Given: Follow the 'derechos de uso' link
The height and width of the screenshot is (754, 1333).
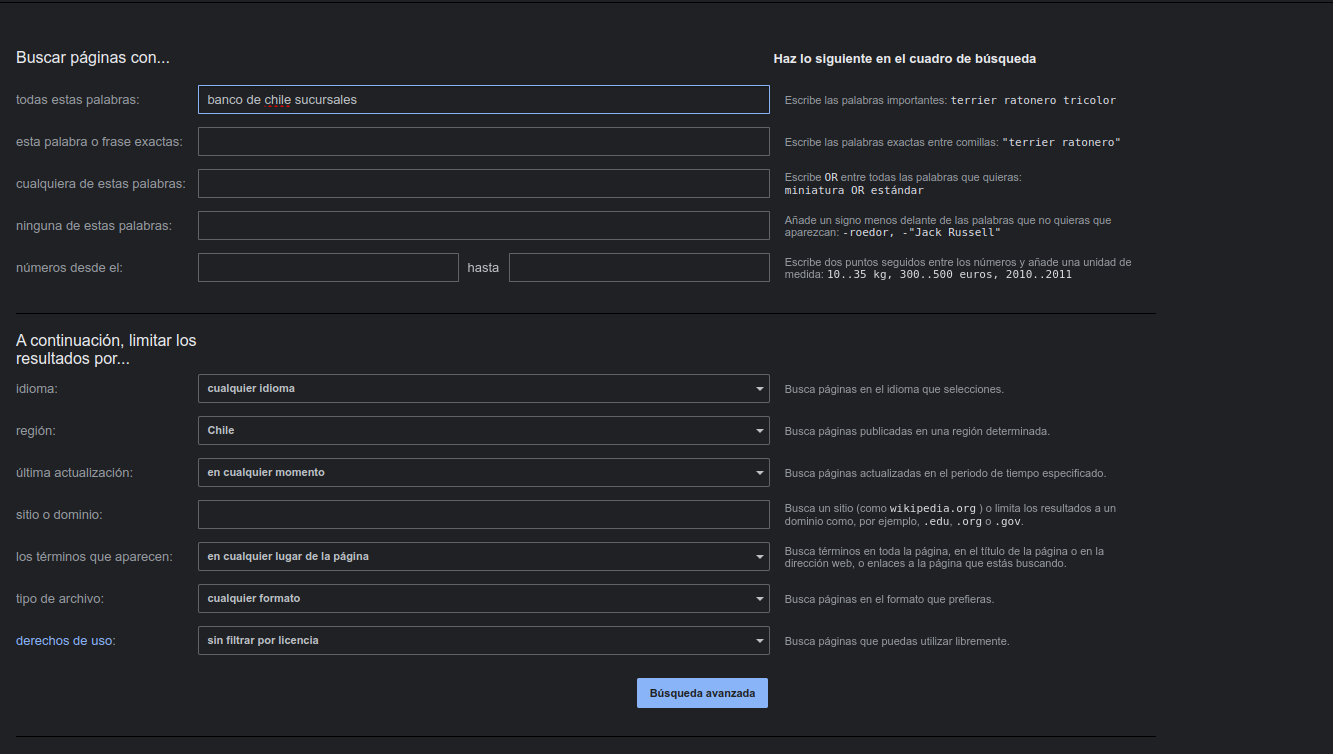Looking at the screenshot, I should [x=64, y=641].
